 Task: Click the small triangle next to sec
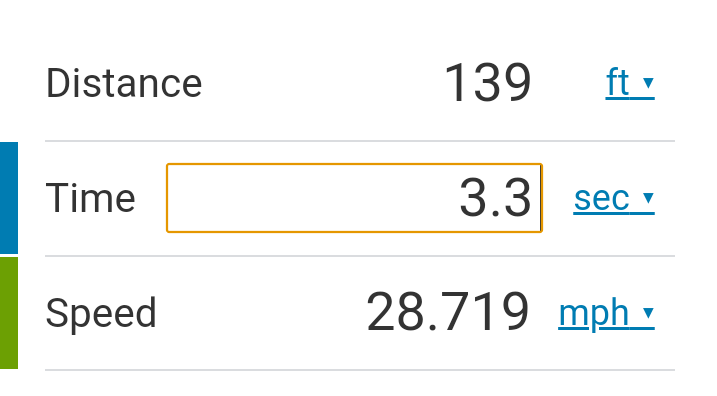click(x=648, y=198)
